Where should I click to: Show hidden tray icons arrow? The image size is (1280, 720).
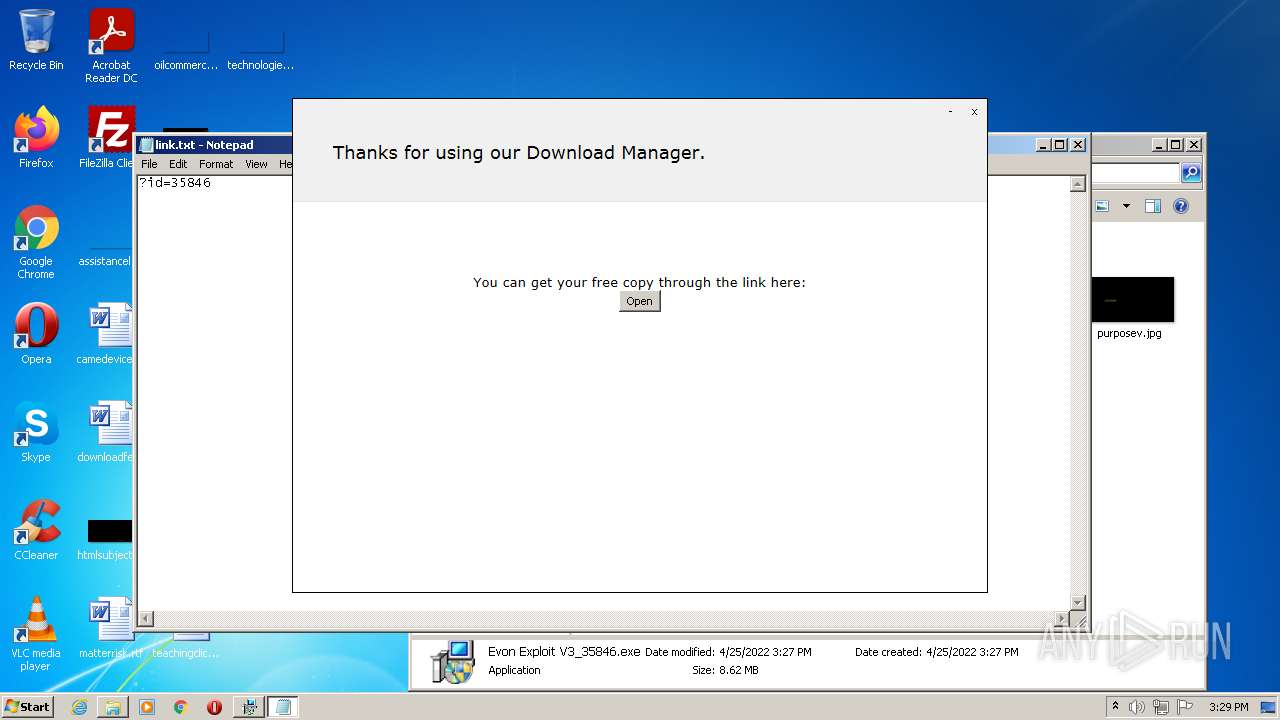click(x=1115, y=706)
